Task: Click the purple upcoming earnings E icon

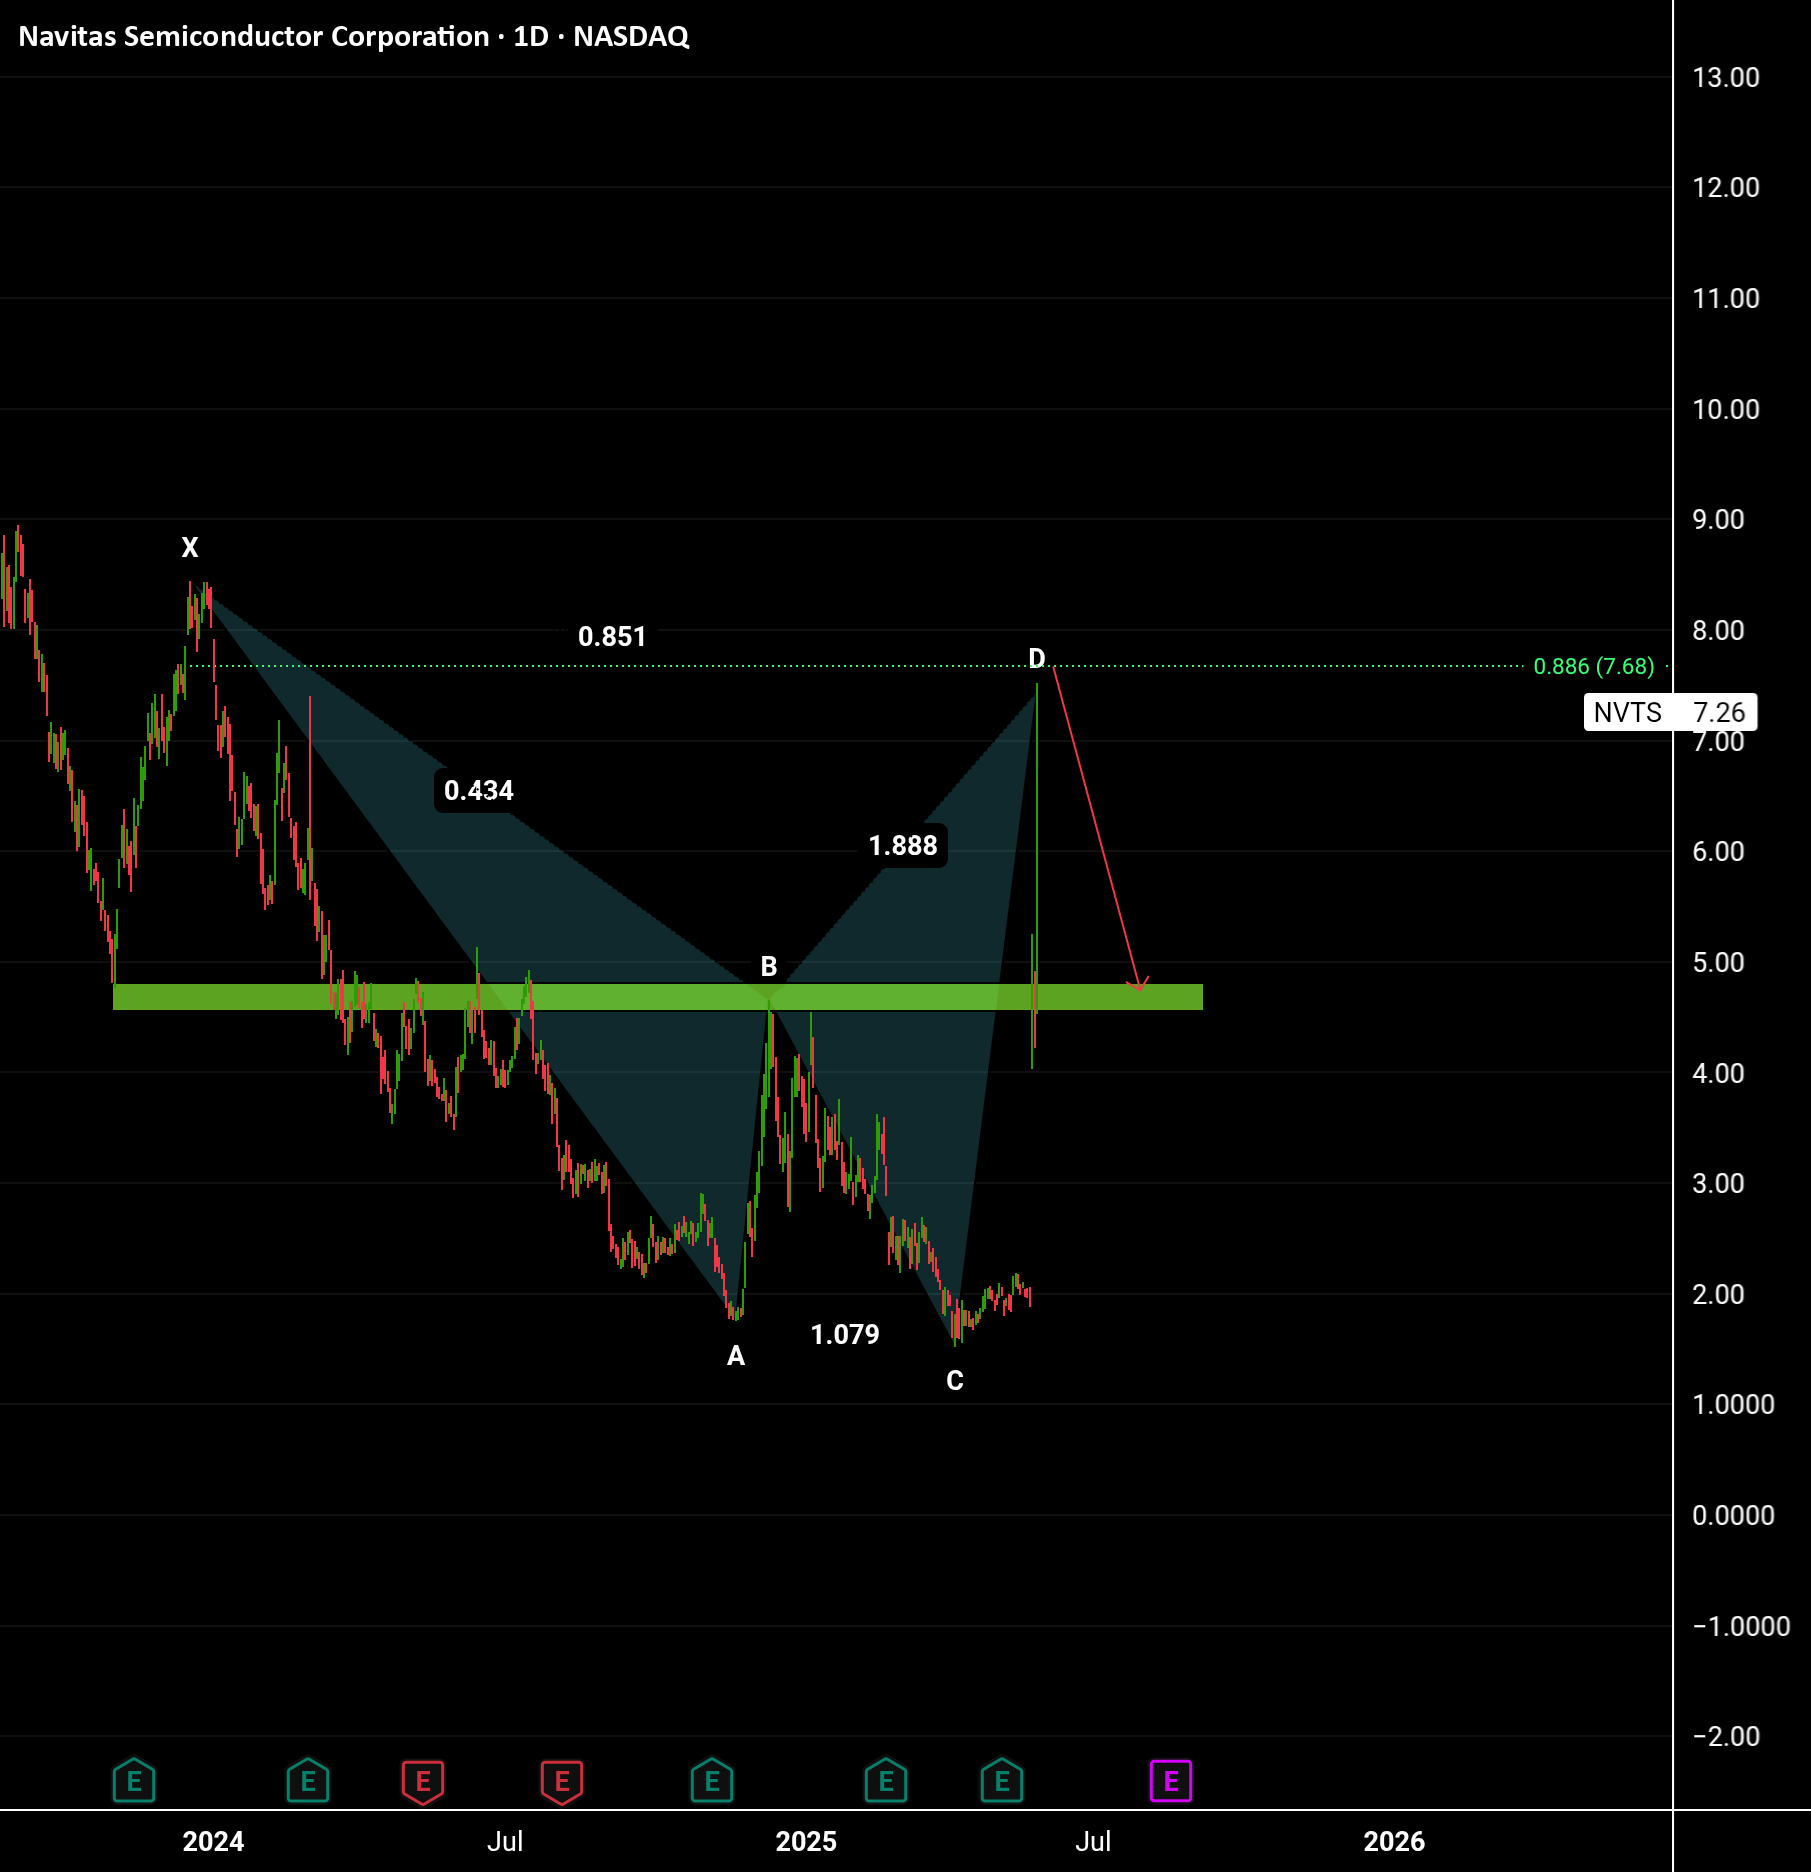Action: click(1171, 1781)
